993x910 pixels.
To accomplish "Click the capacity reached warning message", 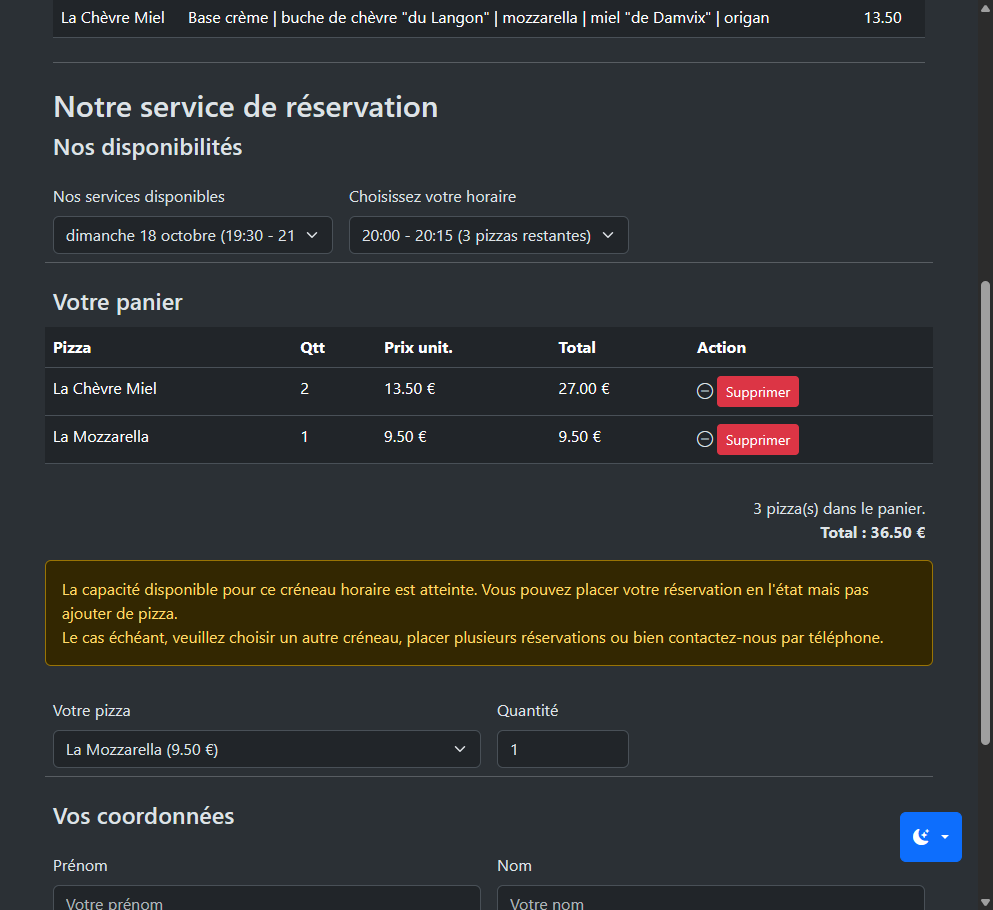I will click(488, 613).
